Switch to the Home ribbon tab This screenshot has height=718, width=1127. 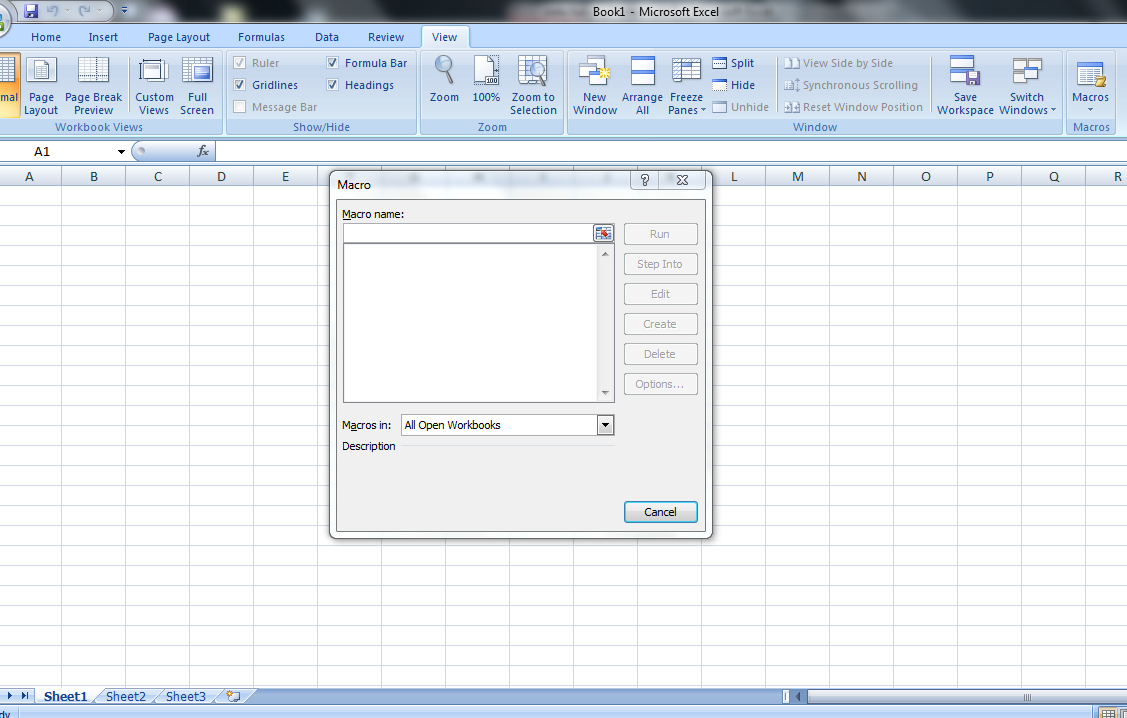click(45, 36)
